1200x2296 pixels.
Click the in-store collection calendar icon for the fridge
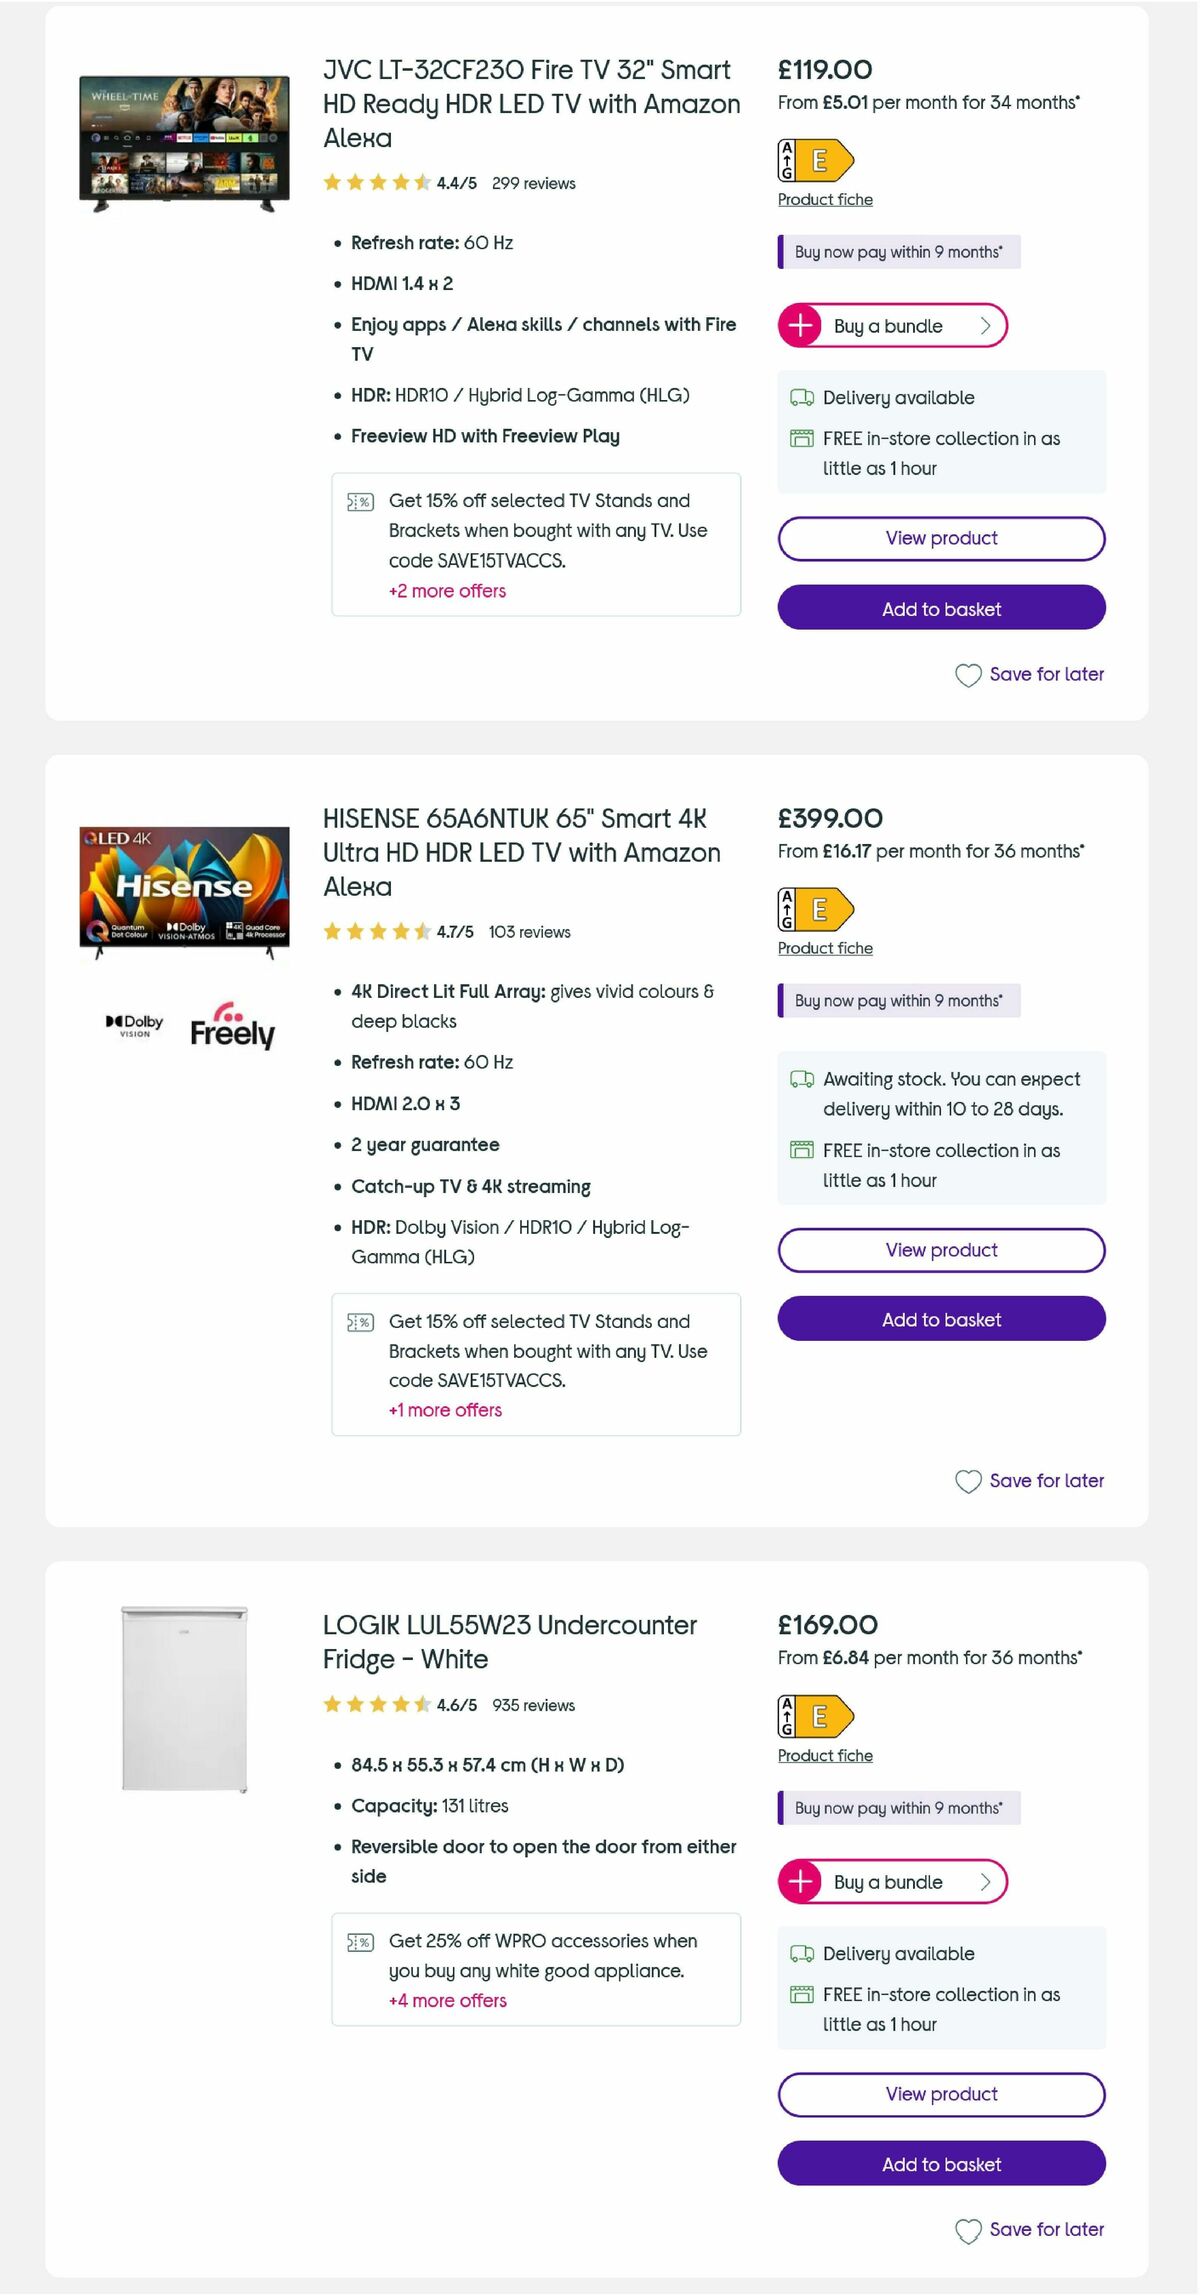[799, 1995]
